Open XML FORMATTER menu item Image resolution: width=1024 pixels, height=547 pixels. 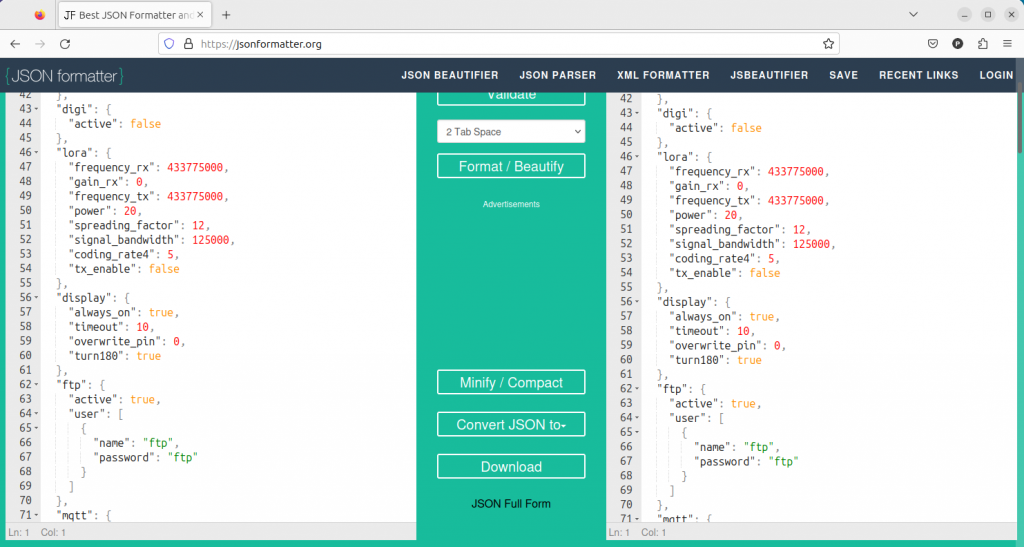[663, 75]
